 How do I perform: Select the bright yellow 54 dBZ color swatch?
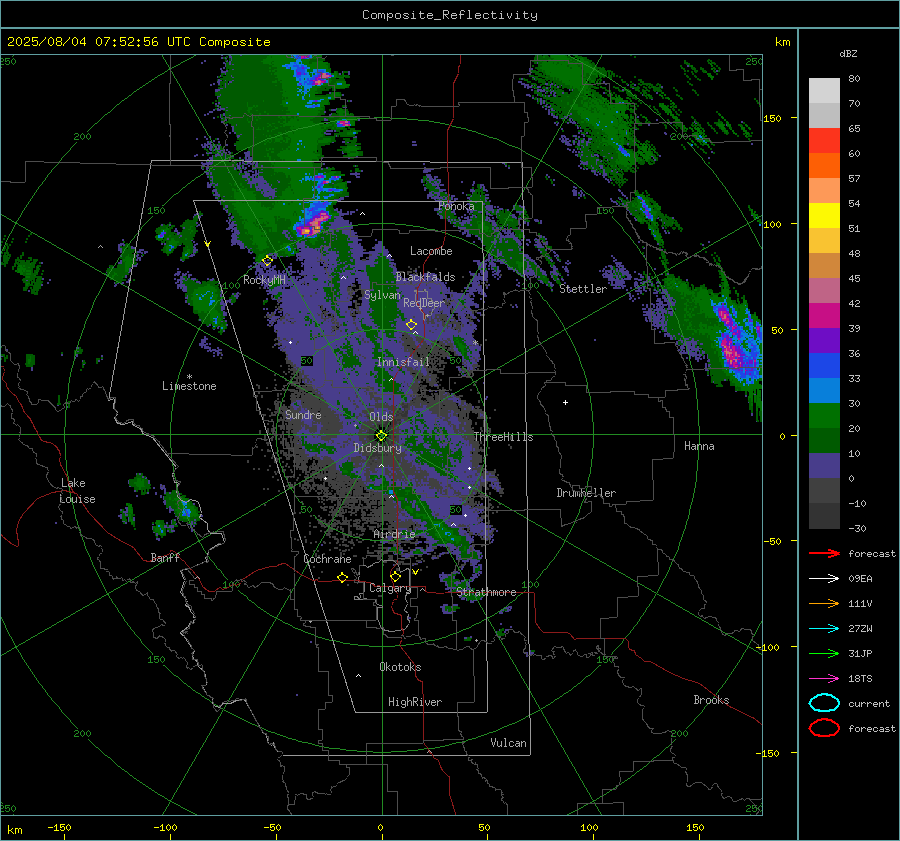pyautogui.click(x=824, y=215)
